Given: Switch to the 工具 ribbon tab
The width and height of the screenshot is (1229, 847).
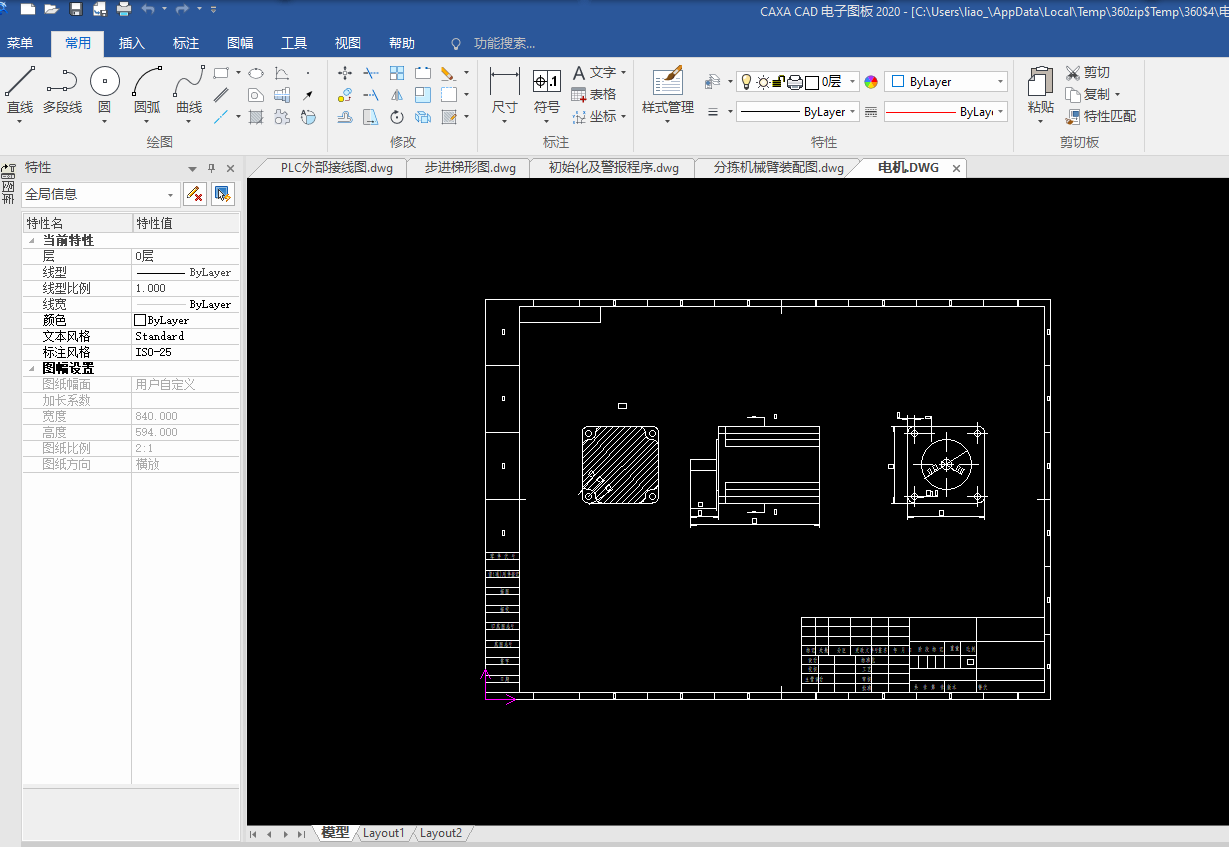Looking at the screenshot, I should [x=294, y=43].
